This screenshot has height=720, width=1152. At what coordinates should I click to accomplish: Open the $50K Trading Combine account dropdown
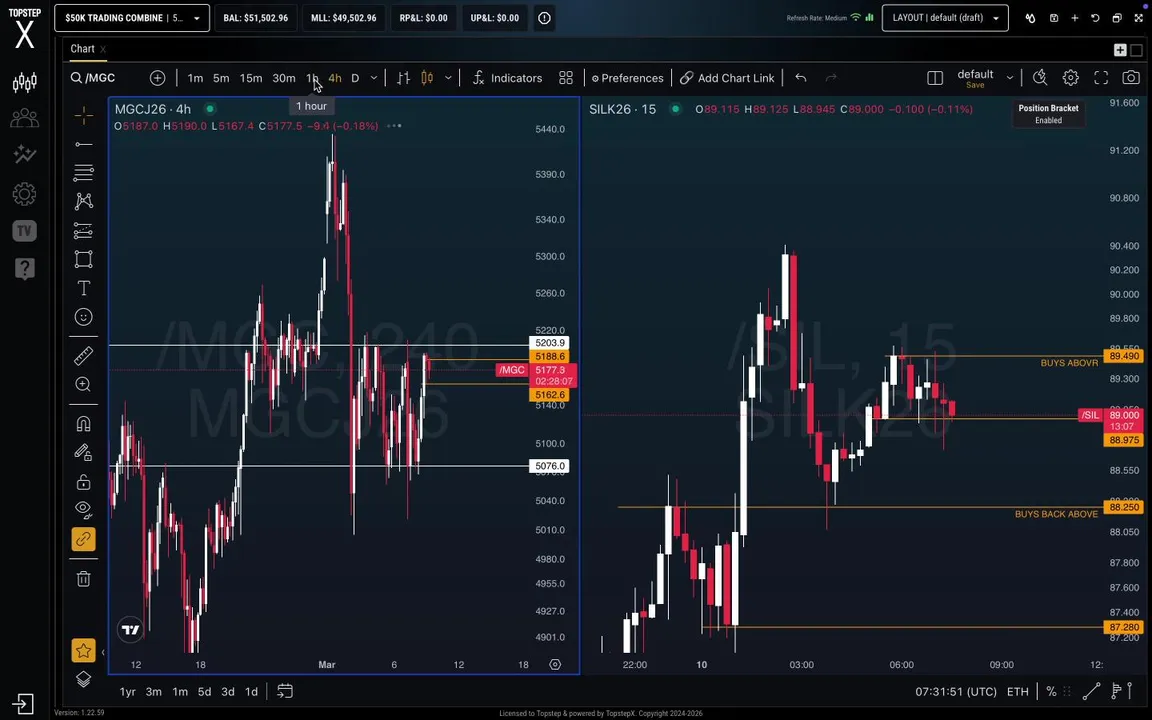(x=132, y=18)
